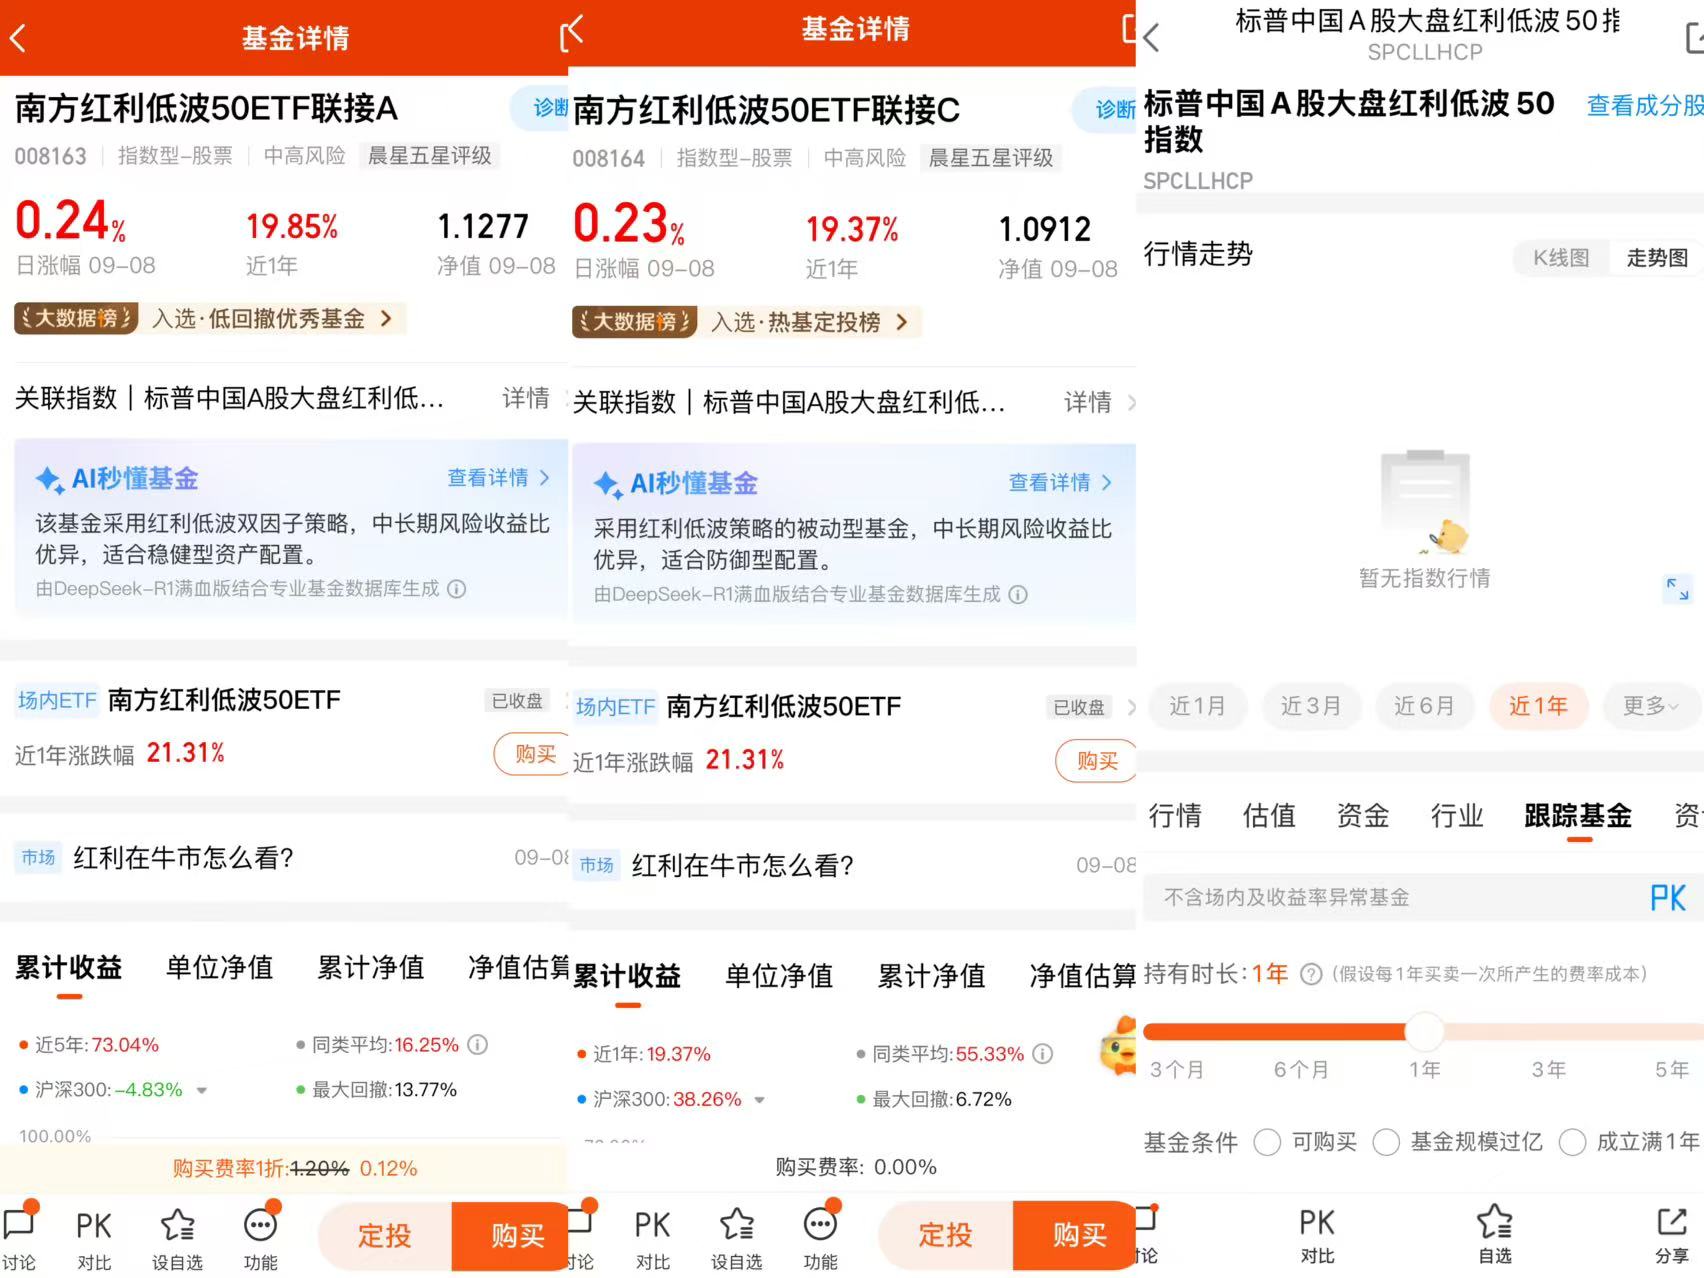The width and height of the screenshot is (1704, 1278).
Task: Tap info icon beside 同类平均 16.25%
Action: click(478, 1045)
